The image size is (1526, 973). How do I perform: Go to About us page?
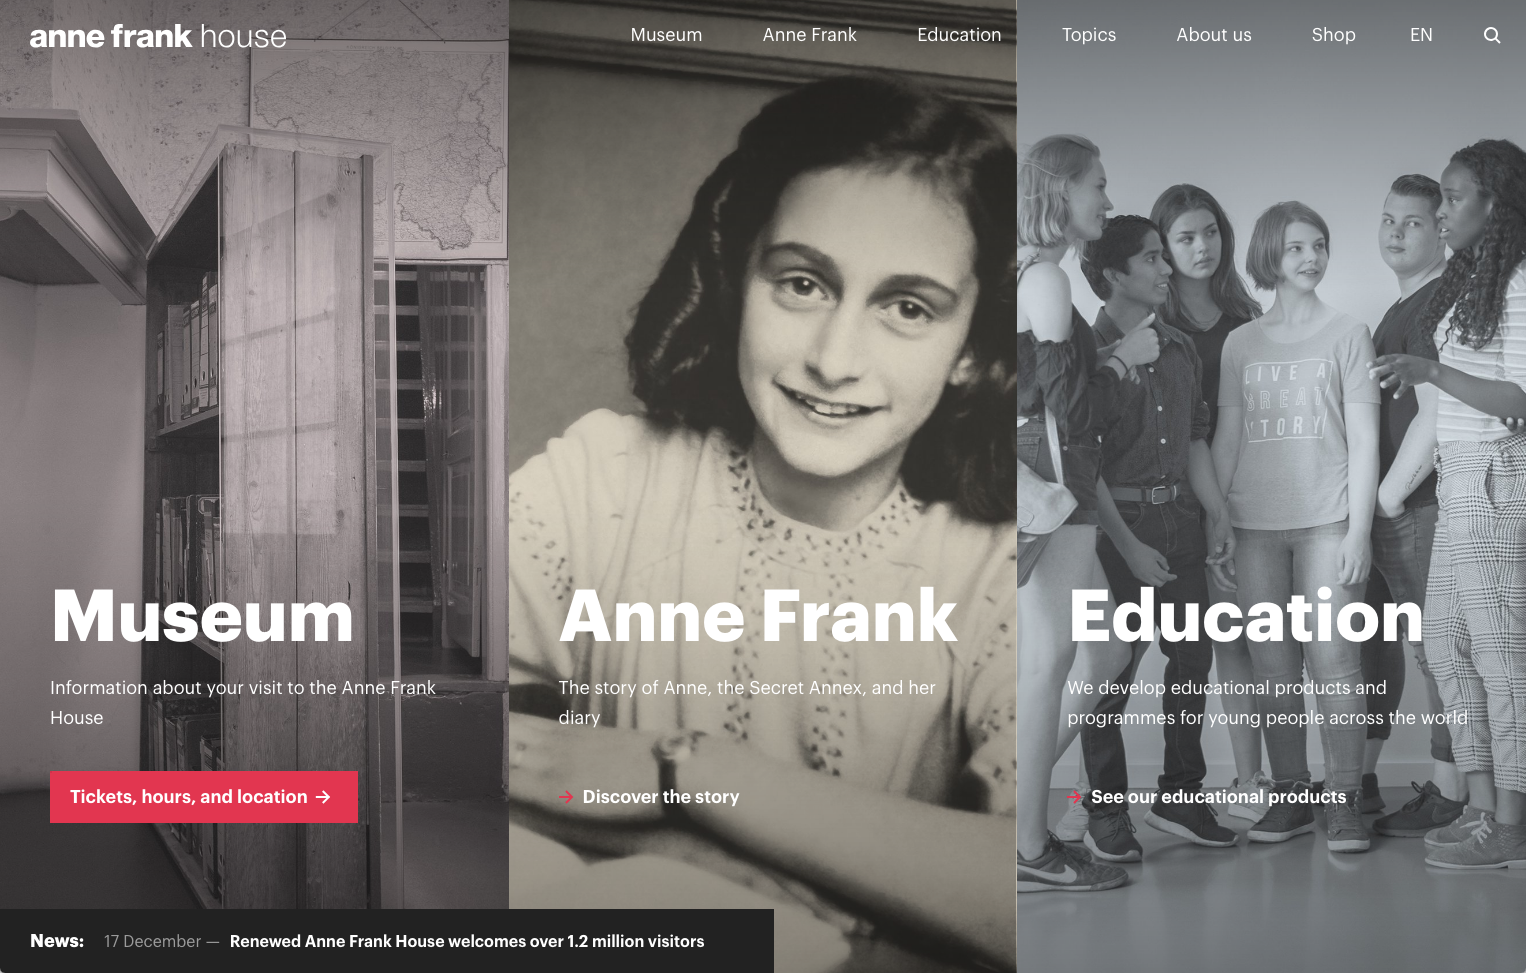[x=1214, y=35]
